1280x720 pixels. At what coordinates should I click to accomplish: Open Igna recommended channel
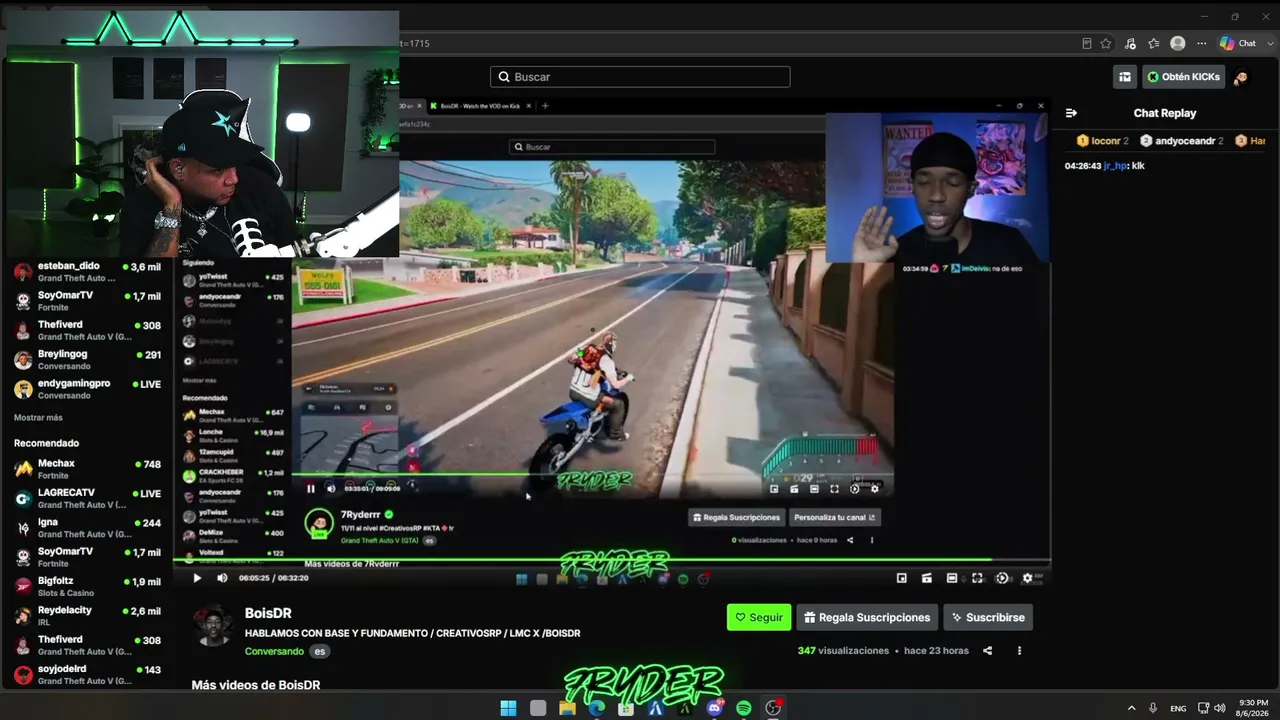87,528
